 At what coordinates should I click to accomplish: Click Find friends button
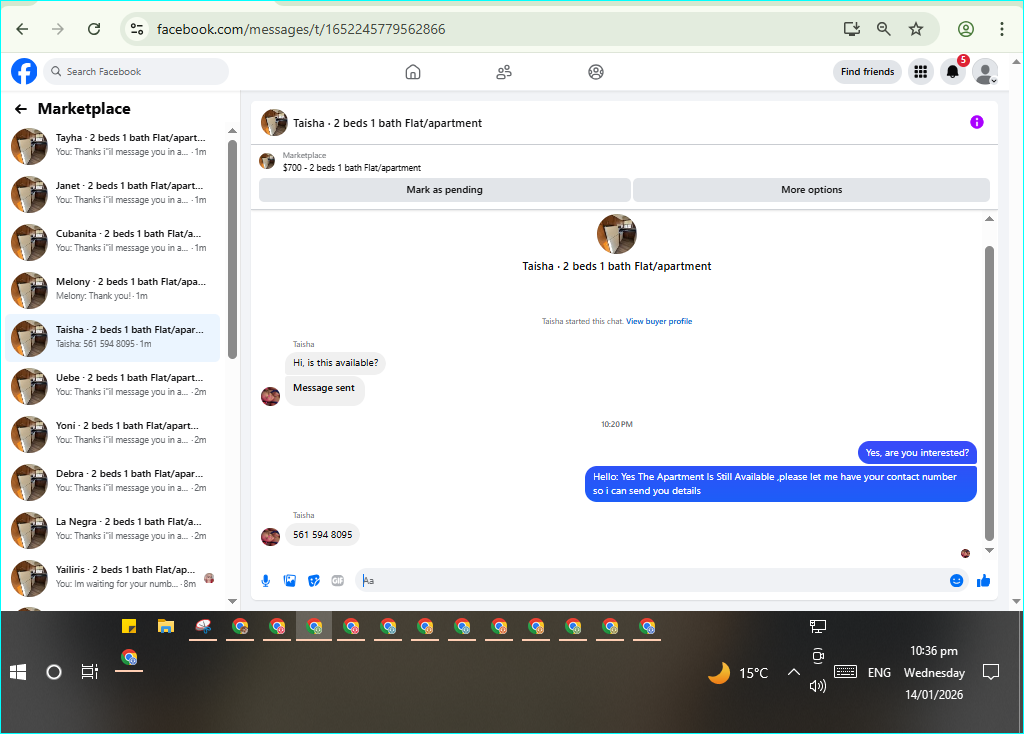click(x=867, y=72)
